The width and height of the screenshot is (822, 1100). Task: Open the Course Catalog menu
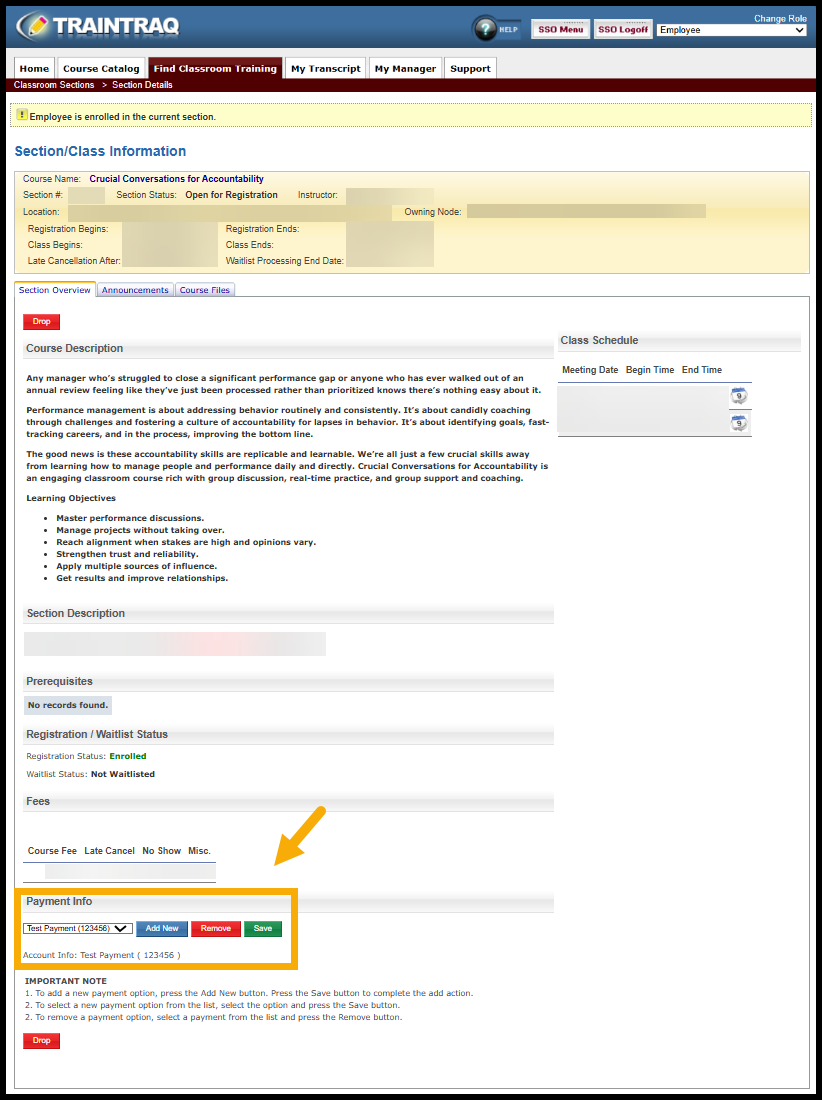click(x=101, y=68)
